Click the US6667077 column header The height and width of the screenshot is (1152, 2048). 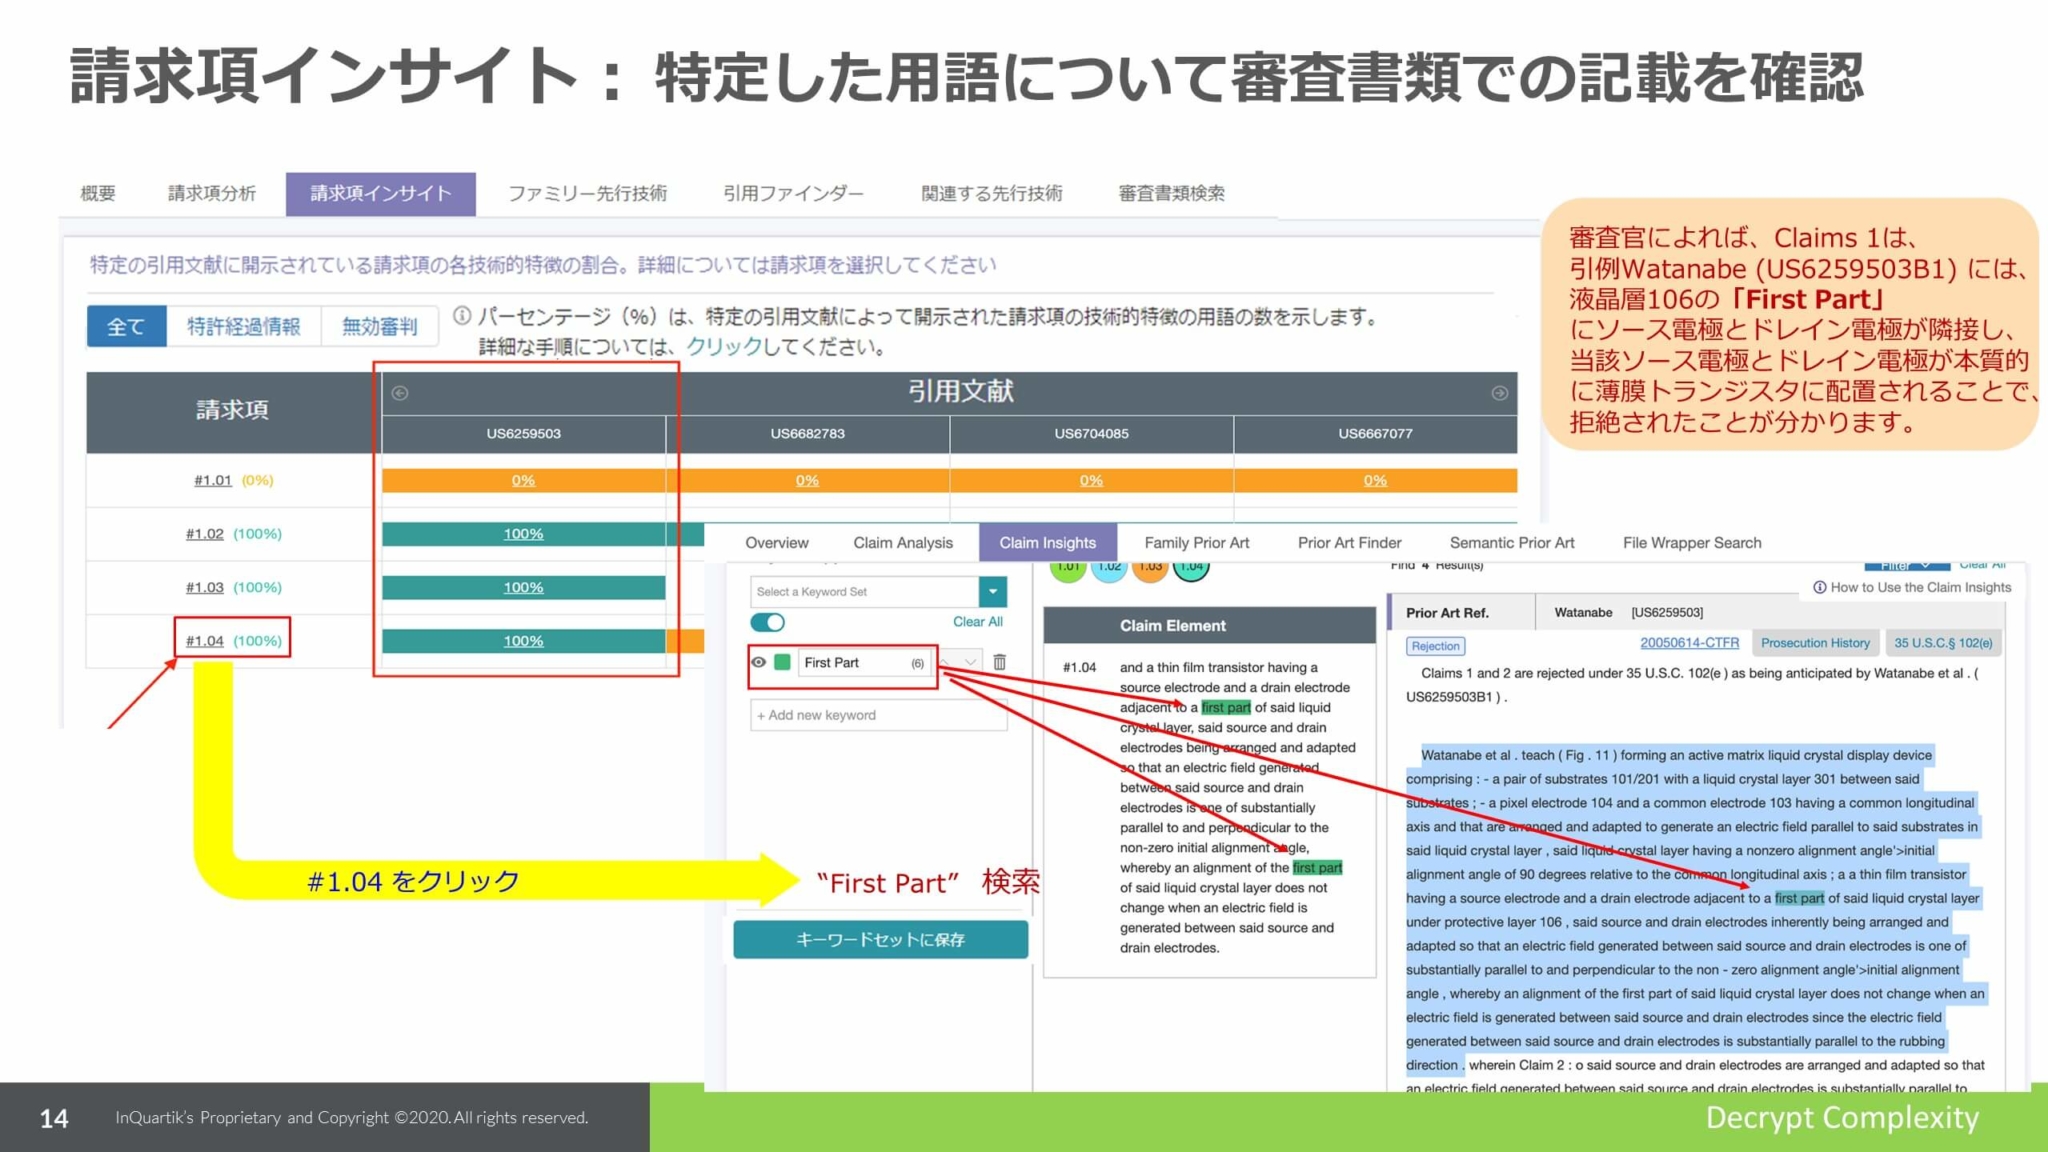(x=1375, y=434)
